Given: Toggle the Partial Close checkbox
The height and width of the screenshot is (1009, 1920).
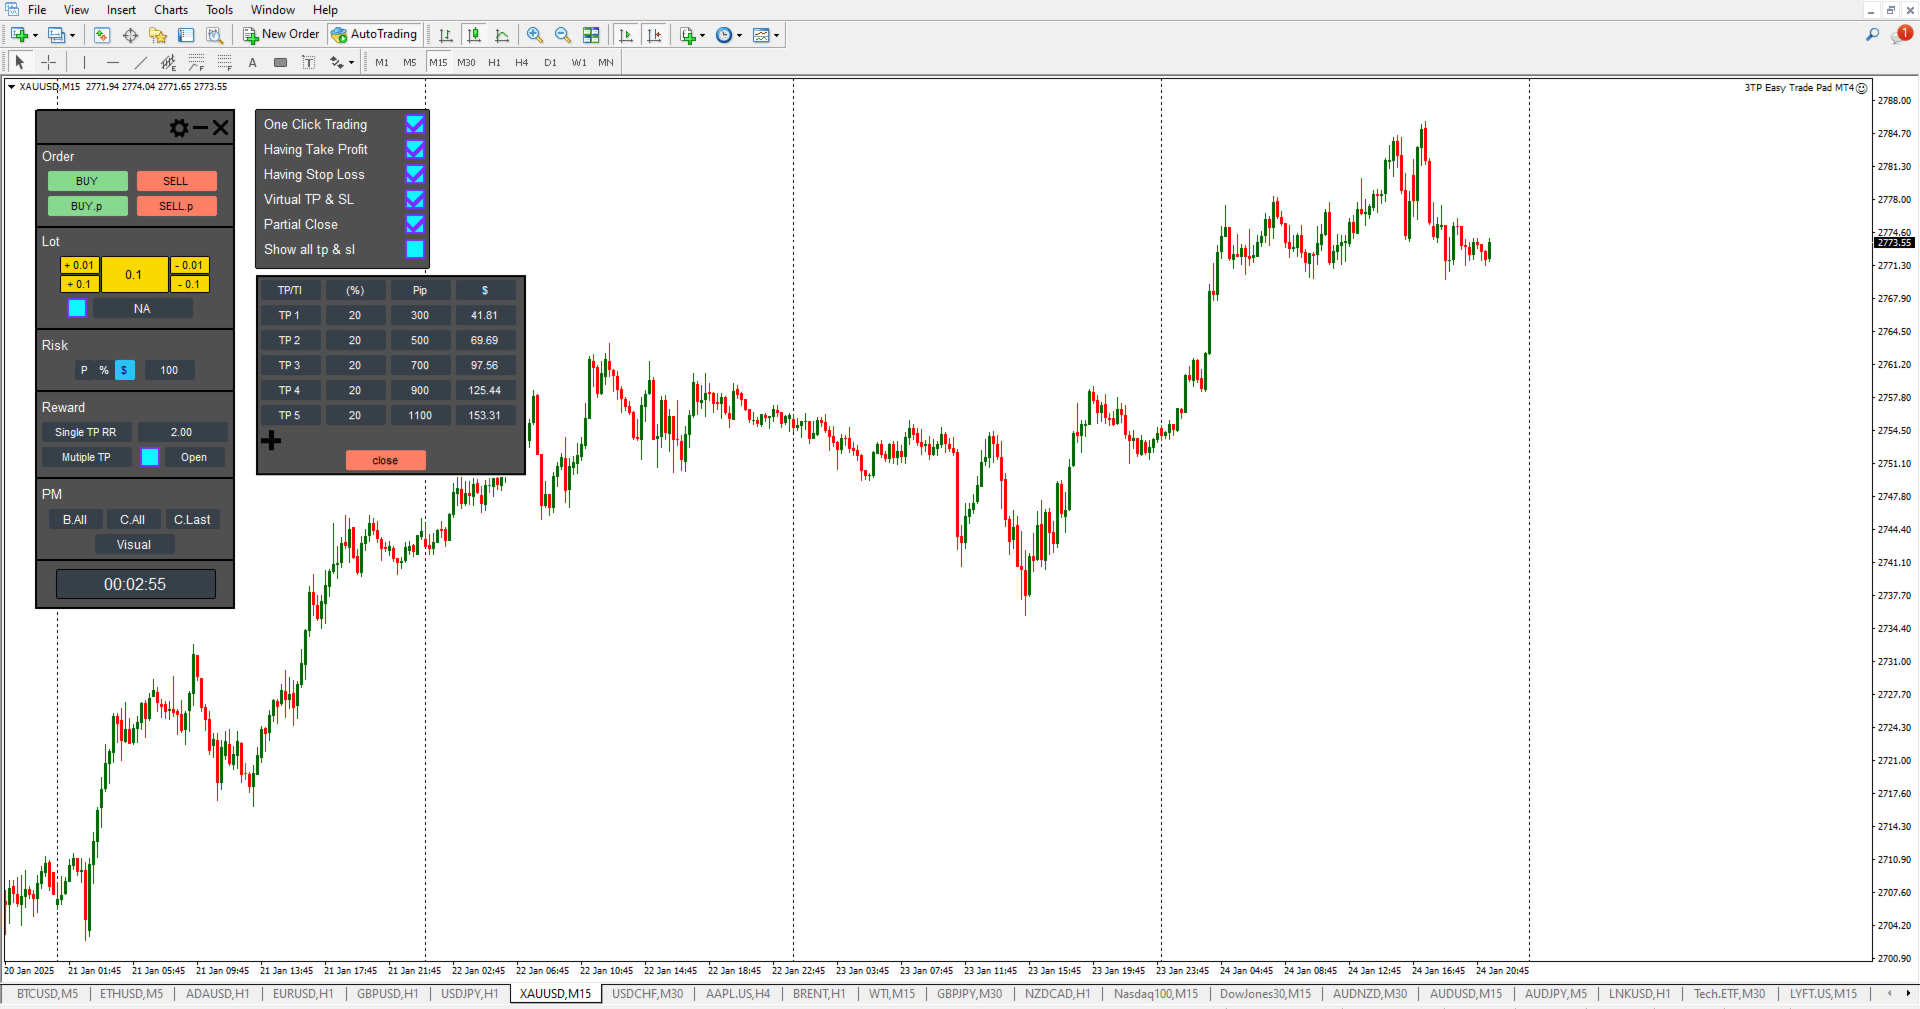Looking at the screenshot, I should click(x=414, y=224).
